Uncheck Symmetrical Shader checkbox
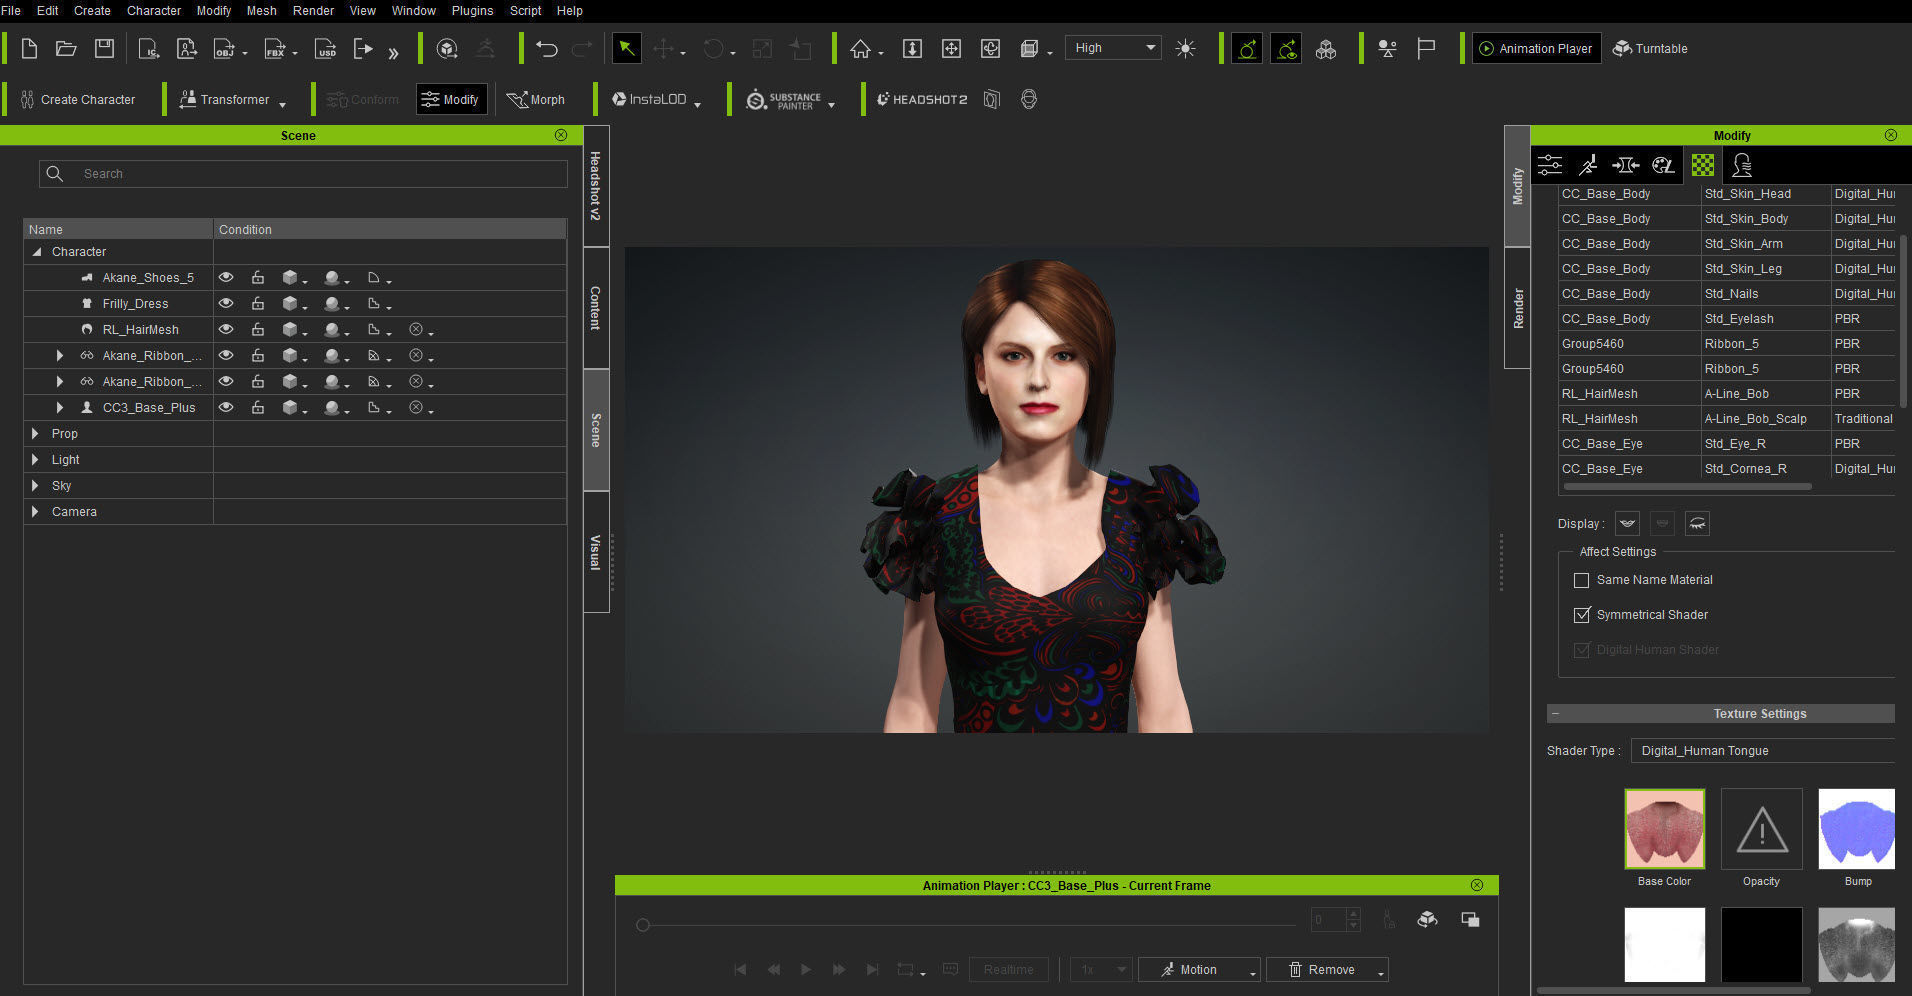 pyautogui.click(x=1581, y=615)
